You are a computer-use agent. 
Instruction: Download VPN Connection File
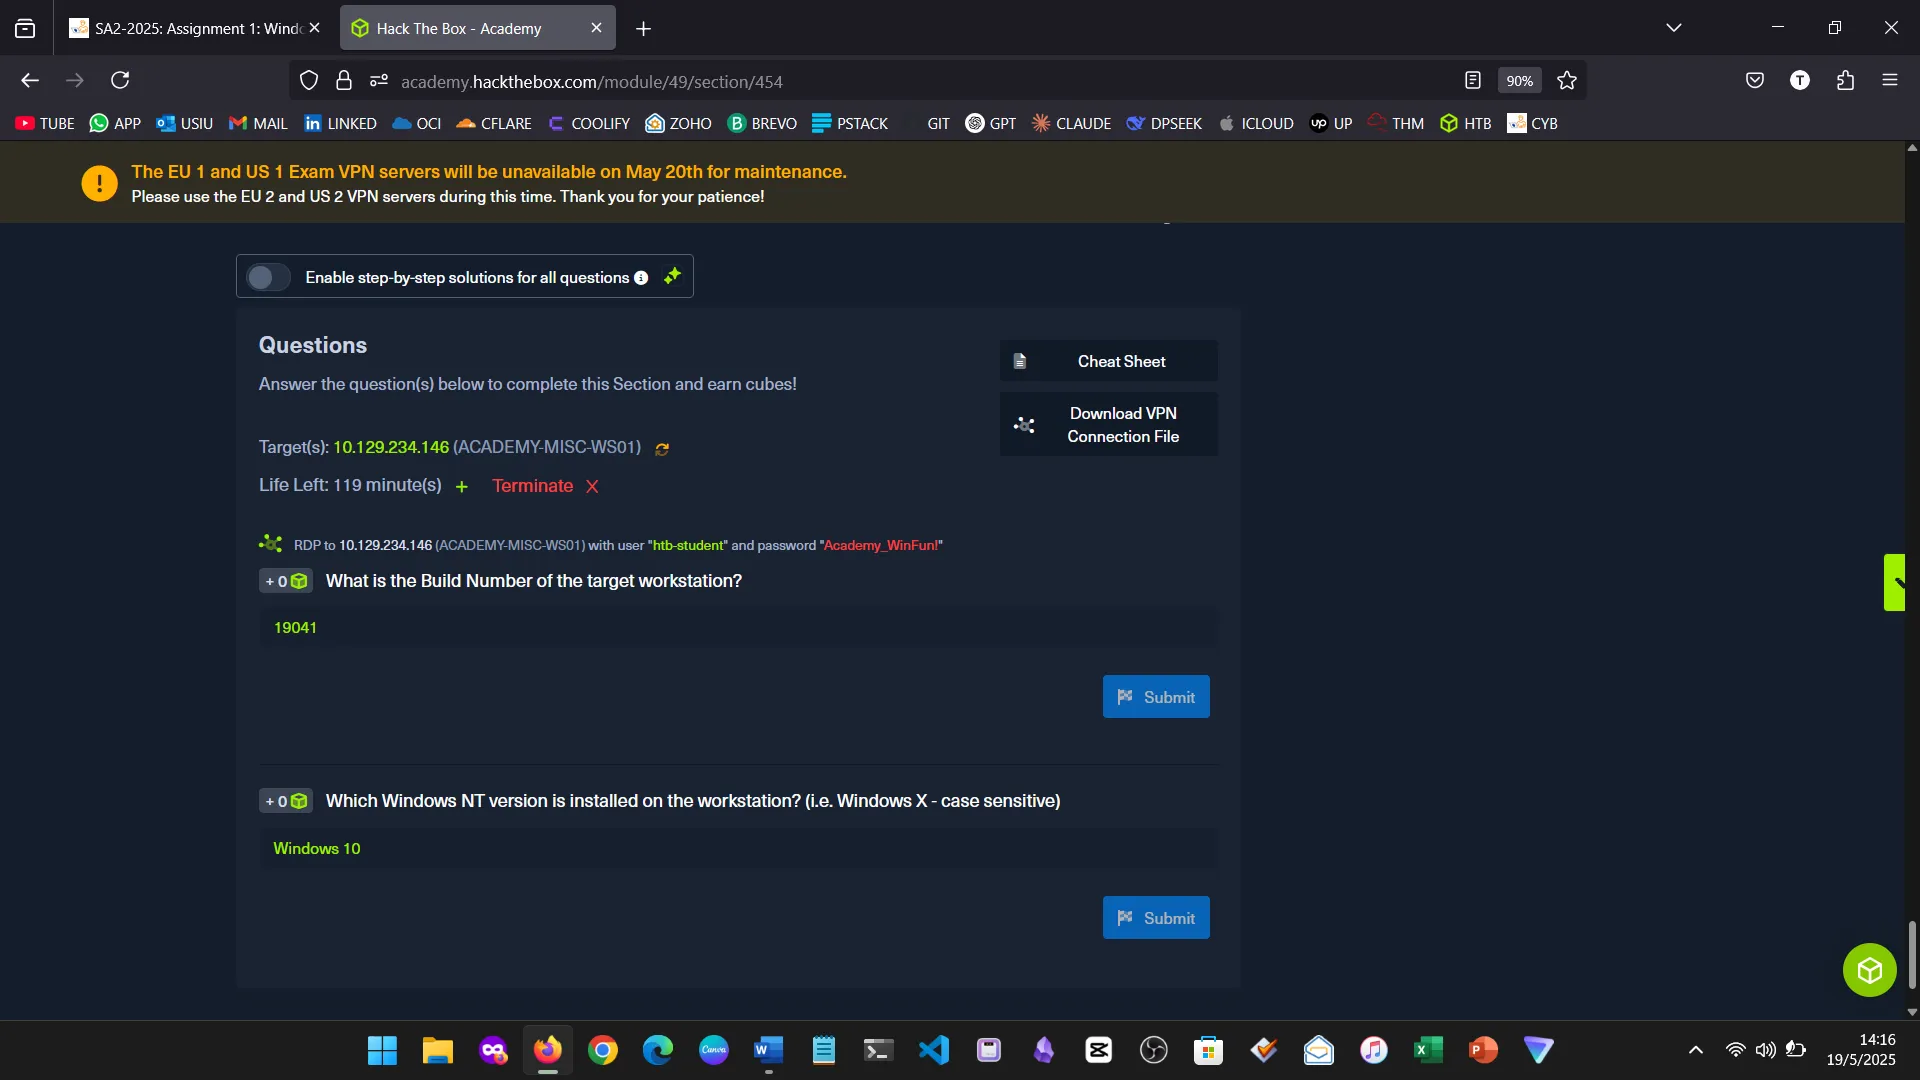pyautogui.click(x=1108, y=425)
